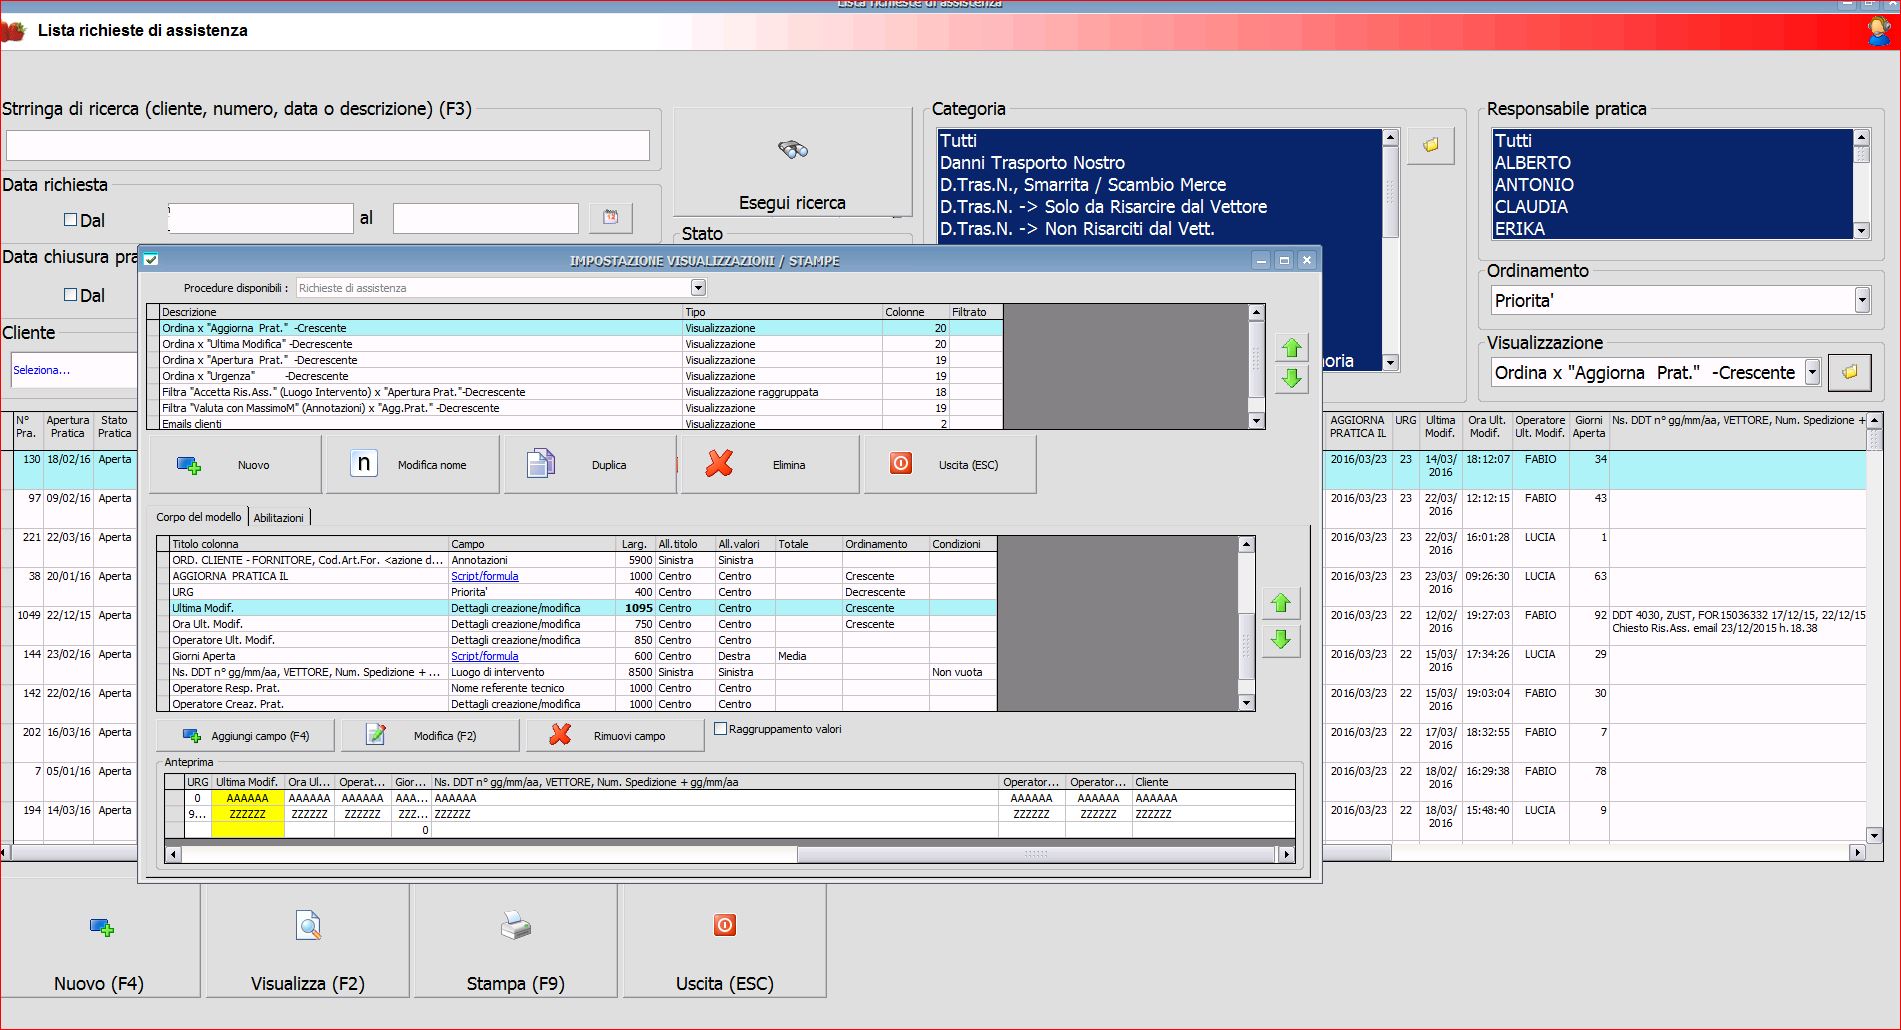The height and width of the screenshot is (1030, 1901).
Task: Click the folder icon next to Categoria list
Action: pos(1430,145)
